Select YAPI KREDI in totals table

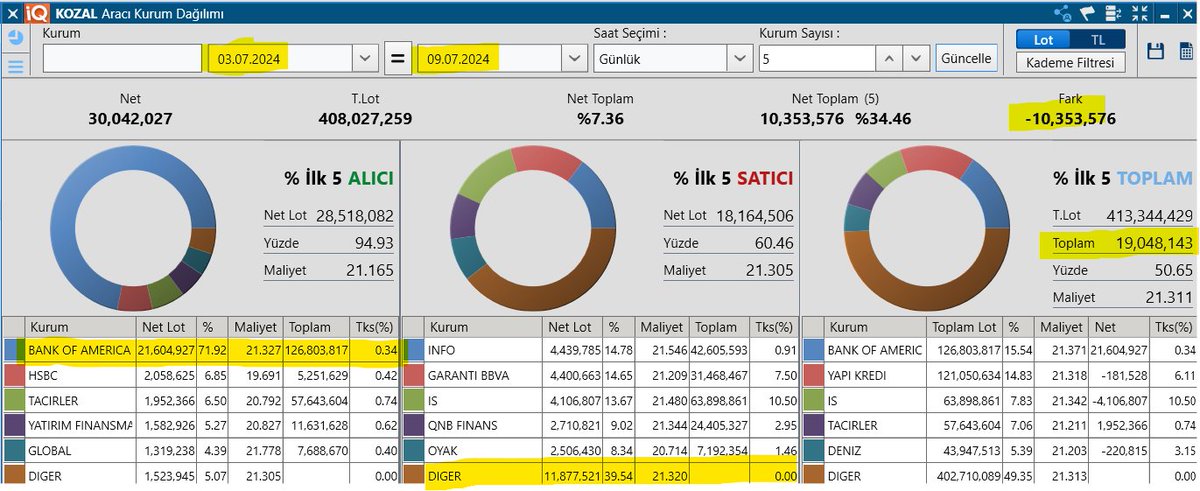(x=999, y=375)
